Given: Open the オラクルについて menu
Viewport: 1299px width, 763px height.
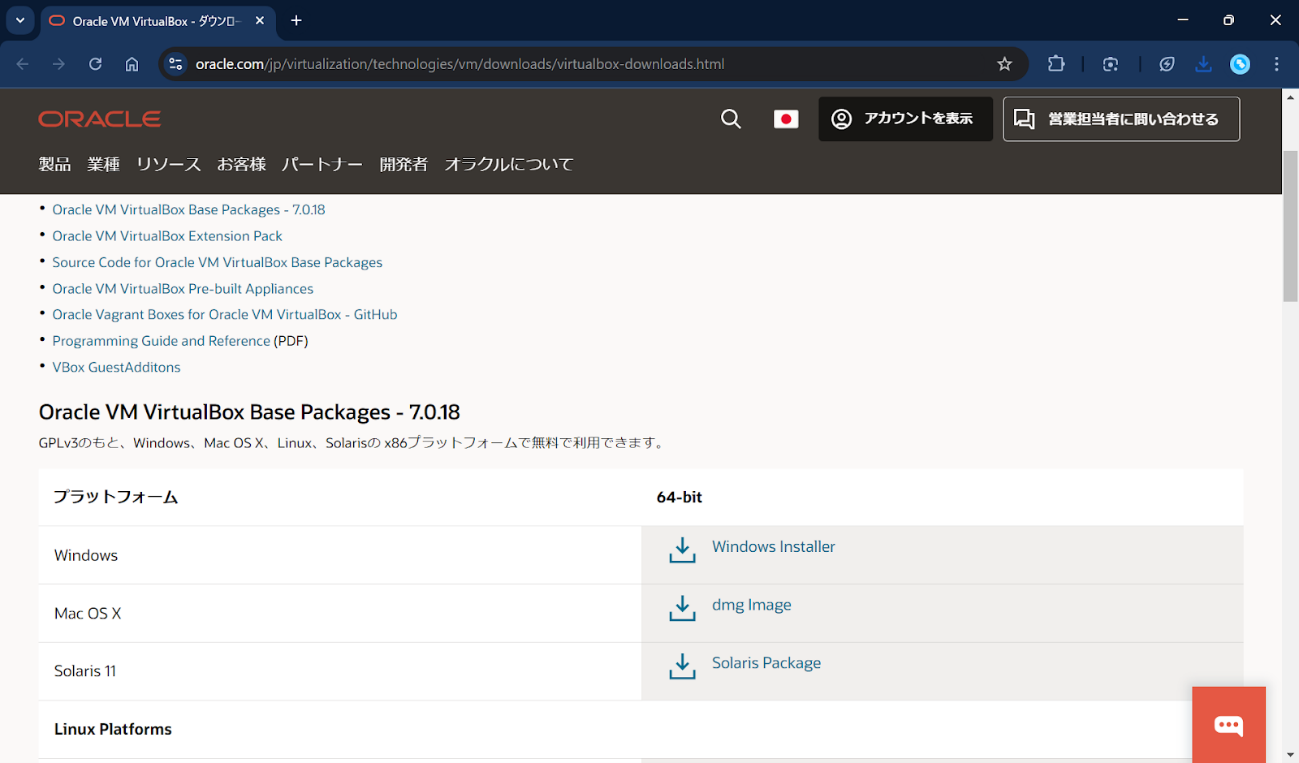Looking at the screenshot, I should pos(509,164).
